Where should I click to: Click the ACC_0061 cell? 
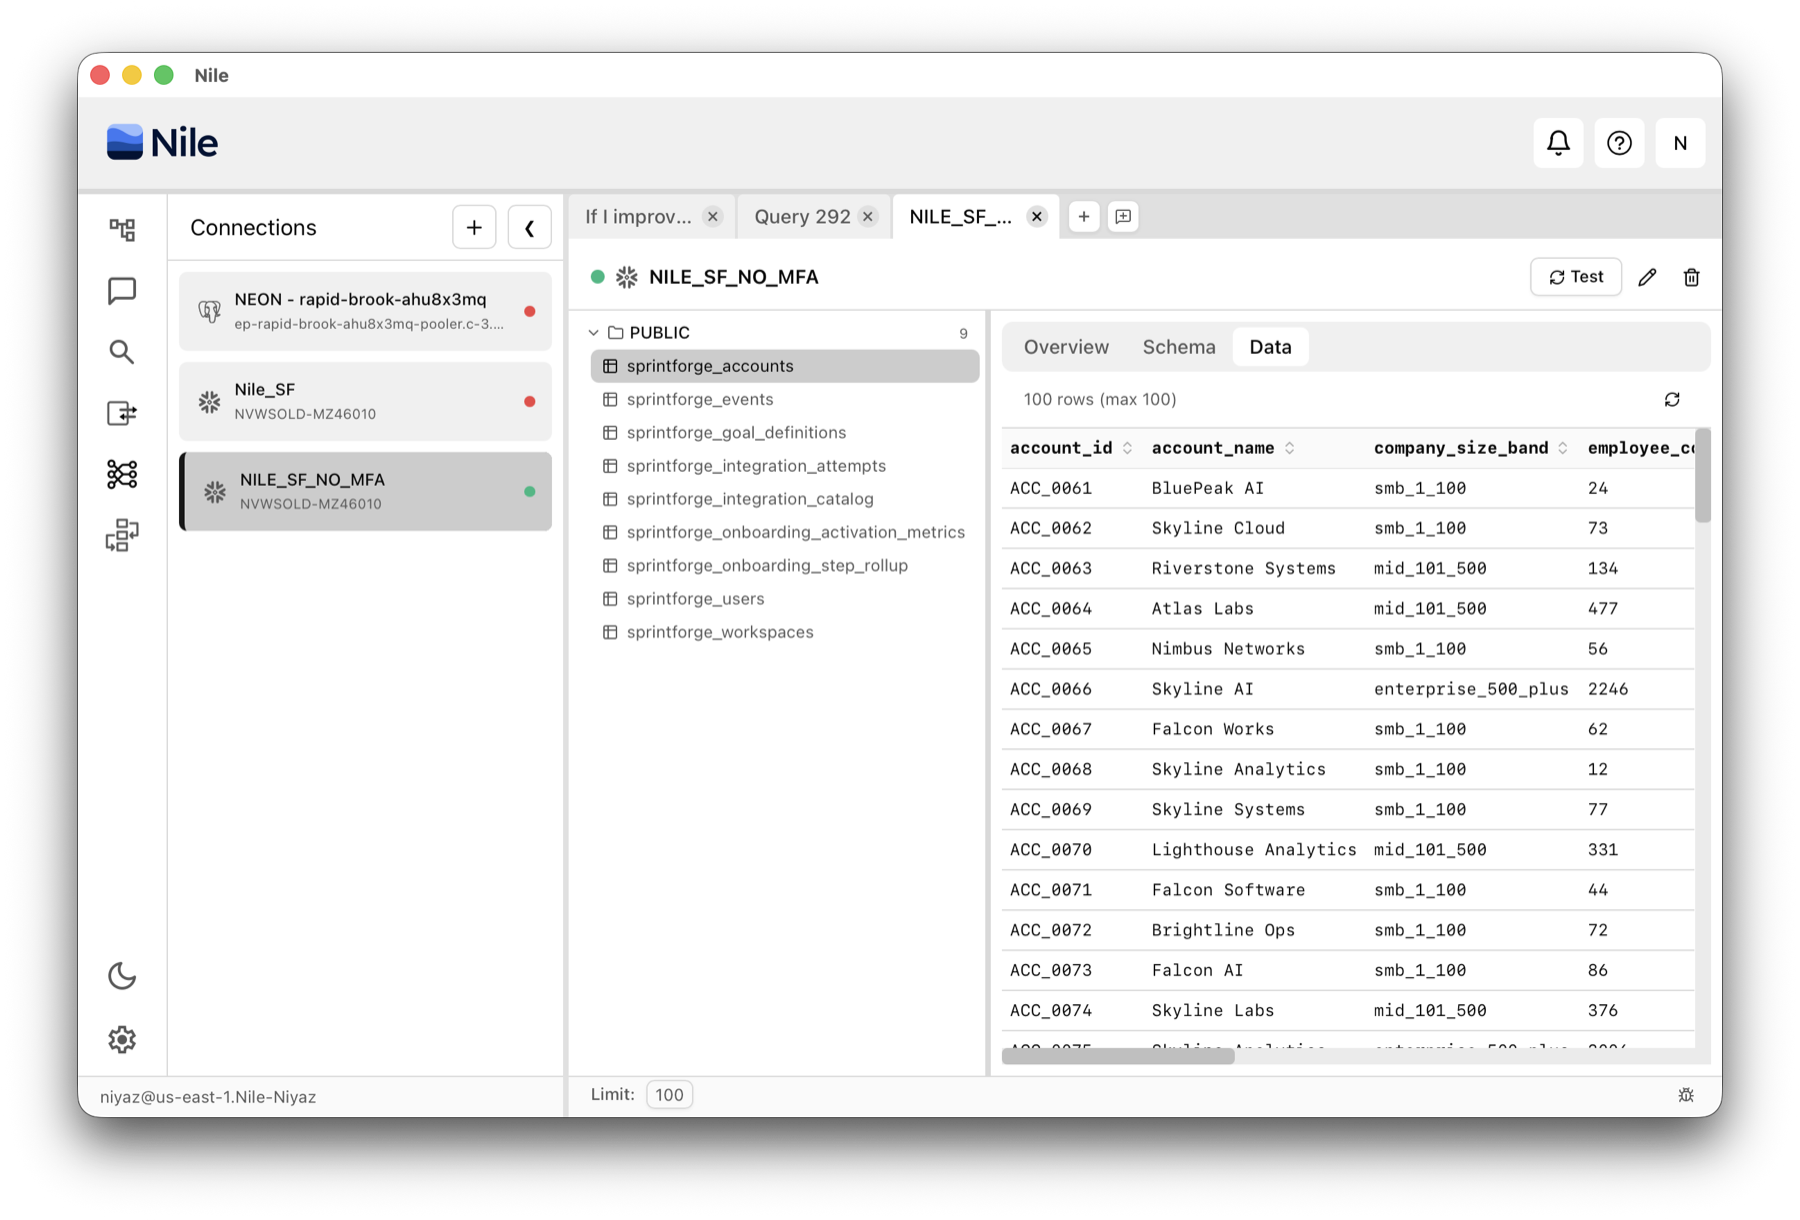[1050, 488]
